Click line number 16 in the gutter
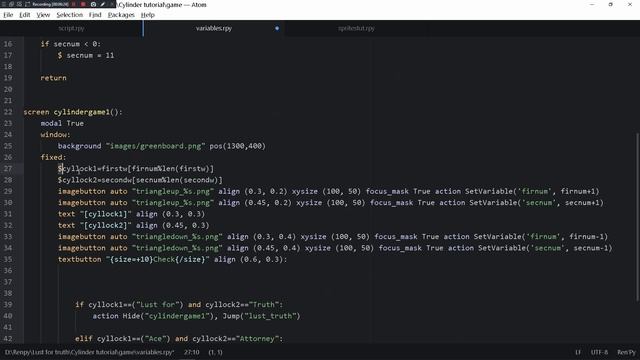This screenshot has width=640, height=360. tap(8, 44)
